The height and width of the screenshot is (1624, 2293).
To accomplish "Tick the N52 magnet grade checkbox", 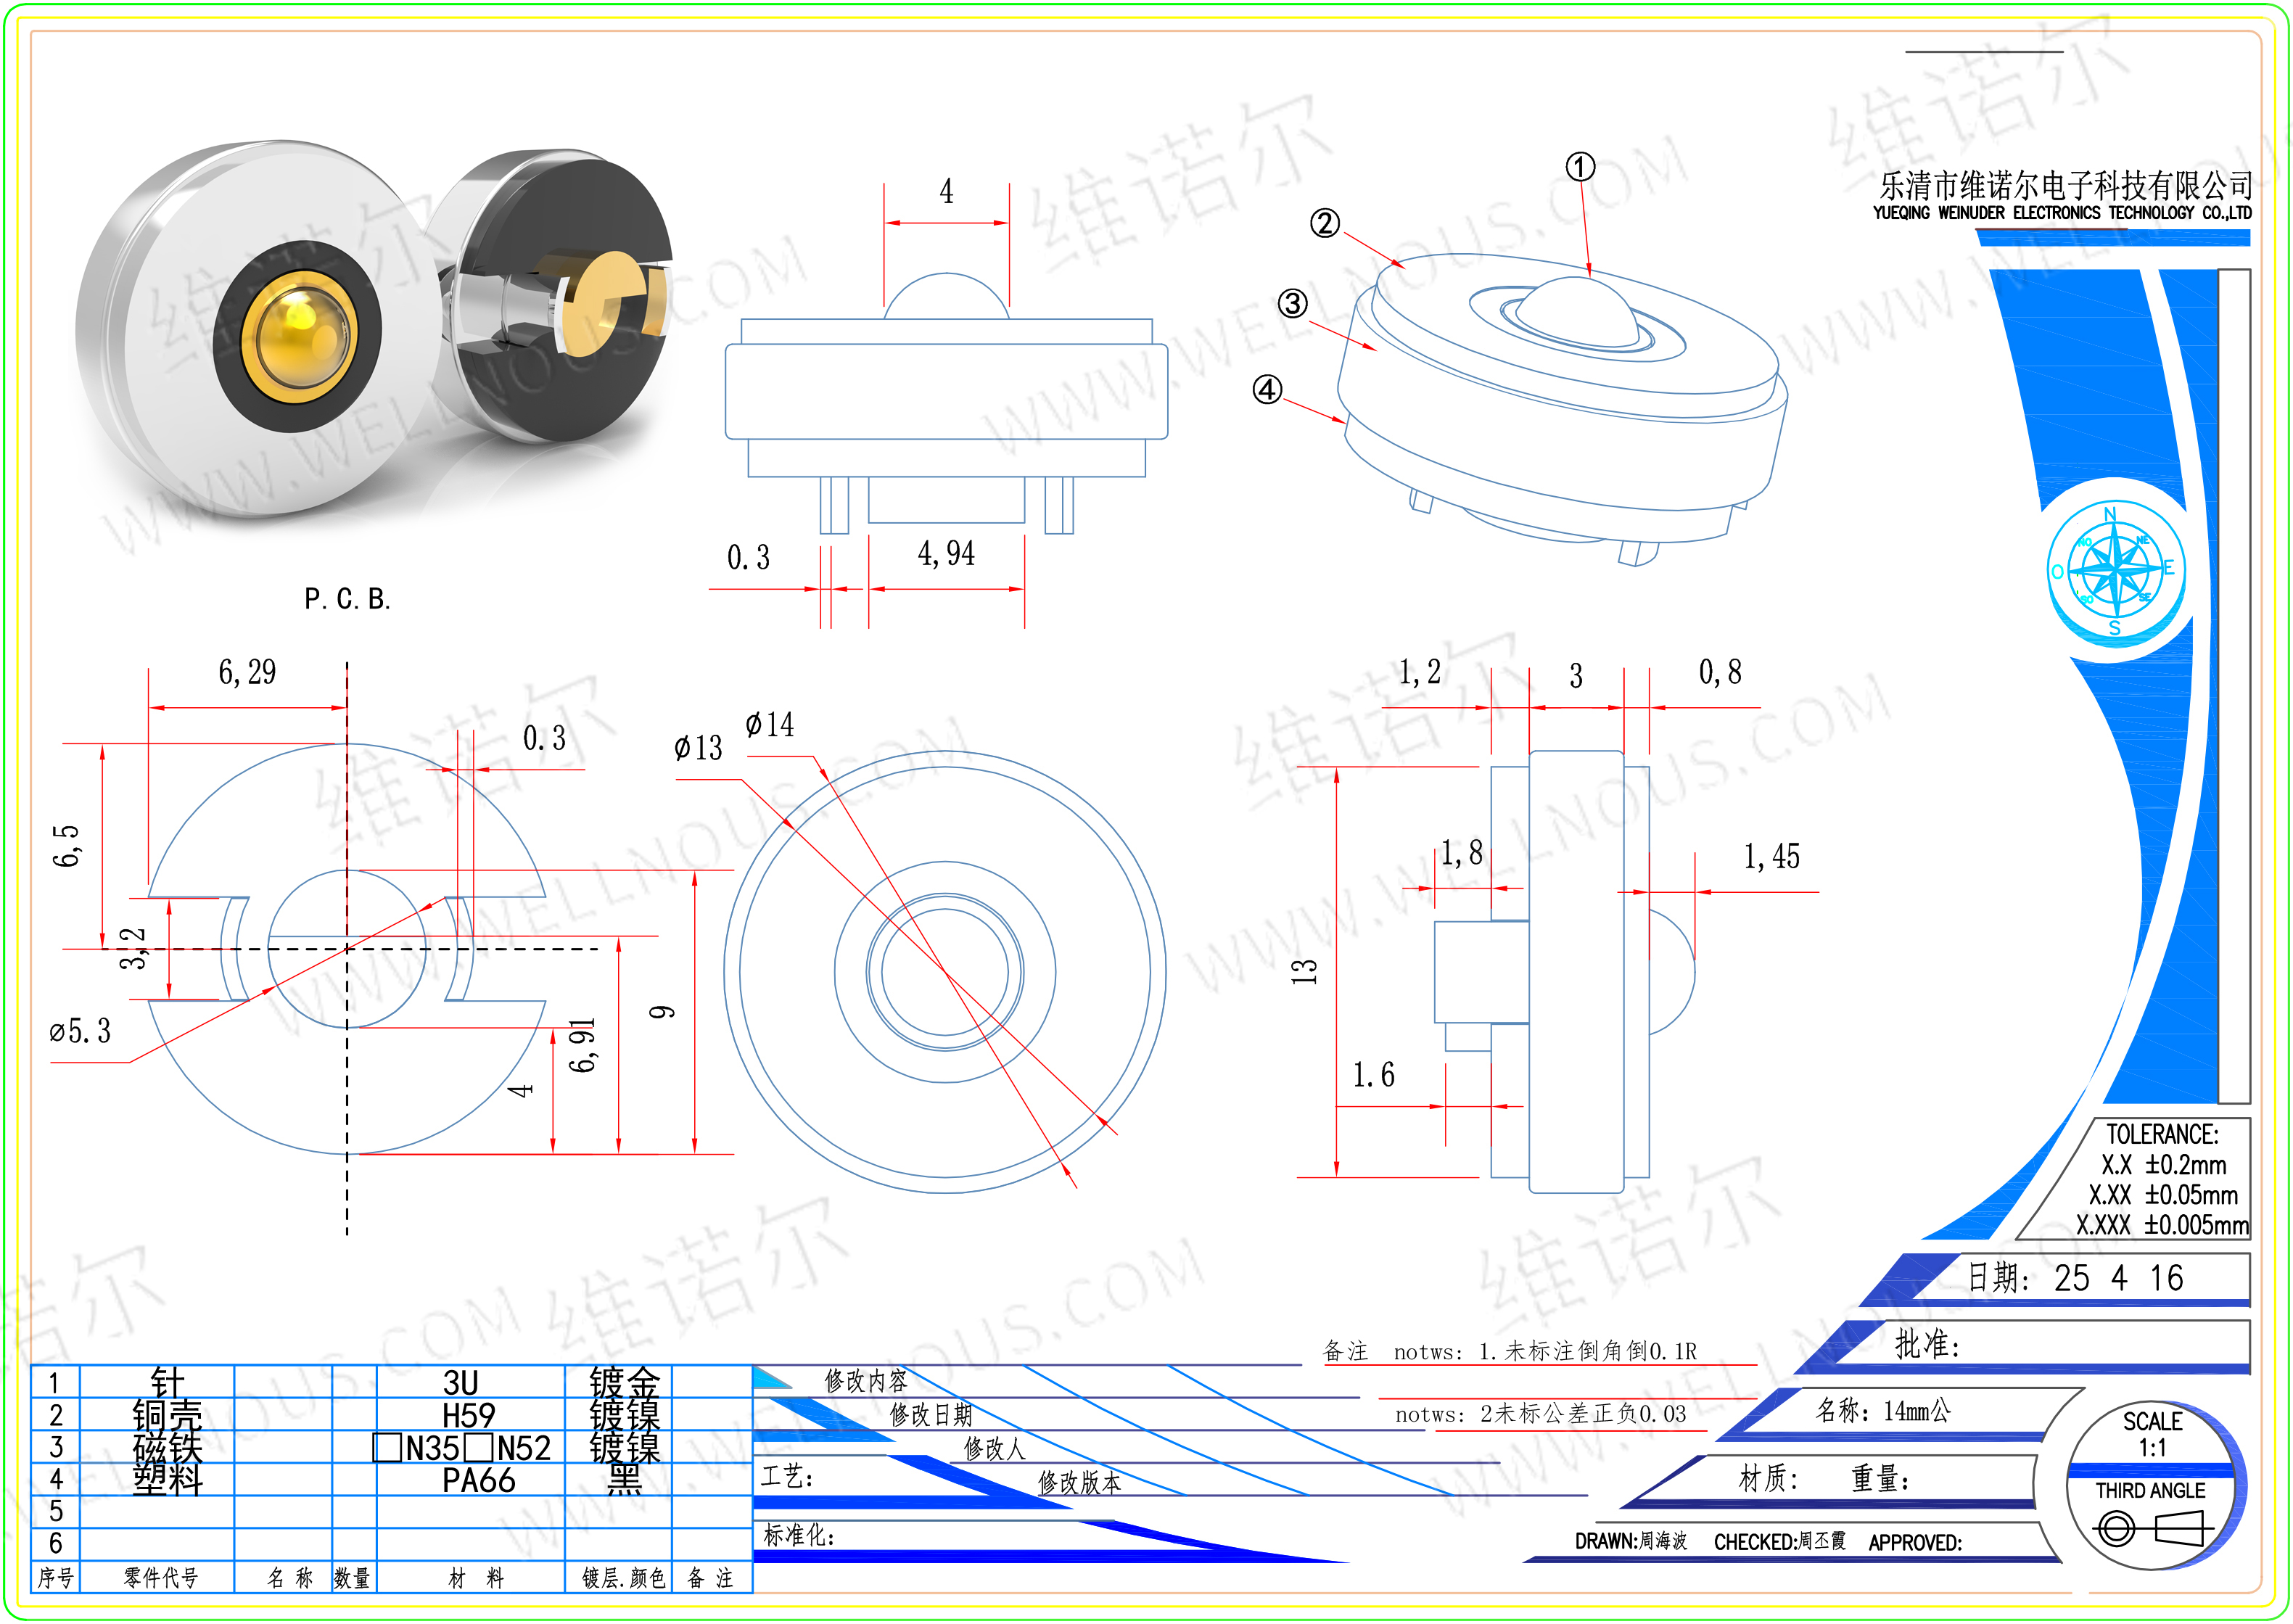I will click(x=479, y=1447).
